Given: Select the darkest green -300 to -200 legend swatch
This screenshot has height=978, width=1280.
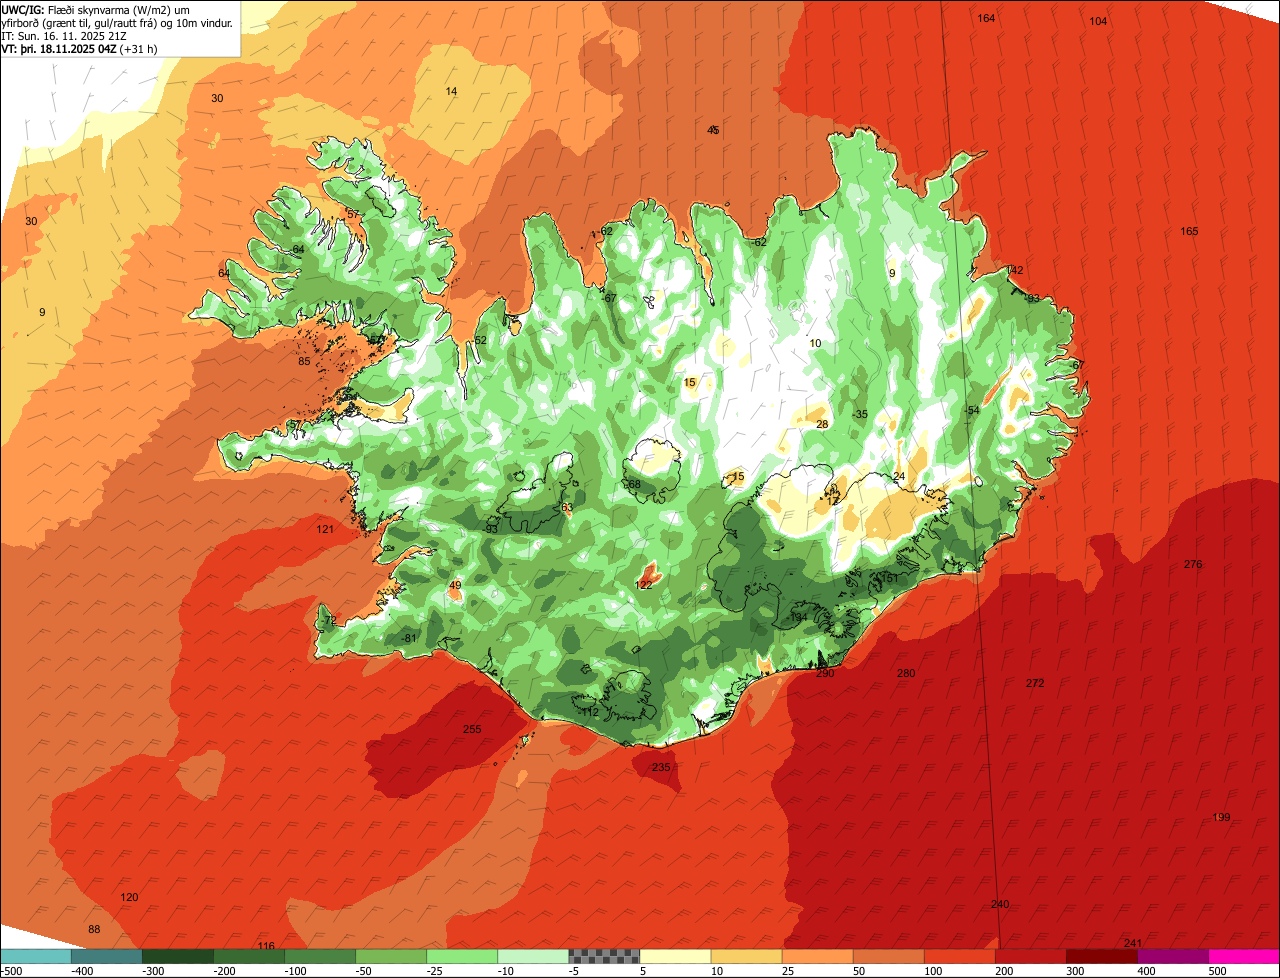Looking at the screenshot, I should pos(178,956).
